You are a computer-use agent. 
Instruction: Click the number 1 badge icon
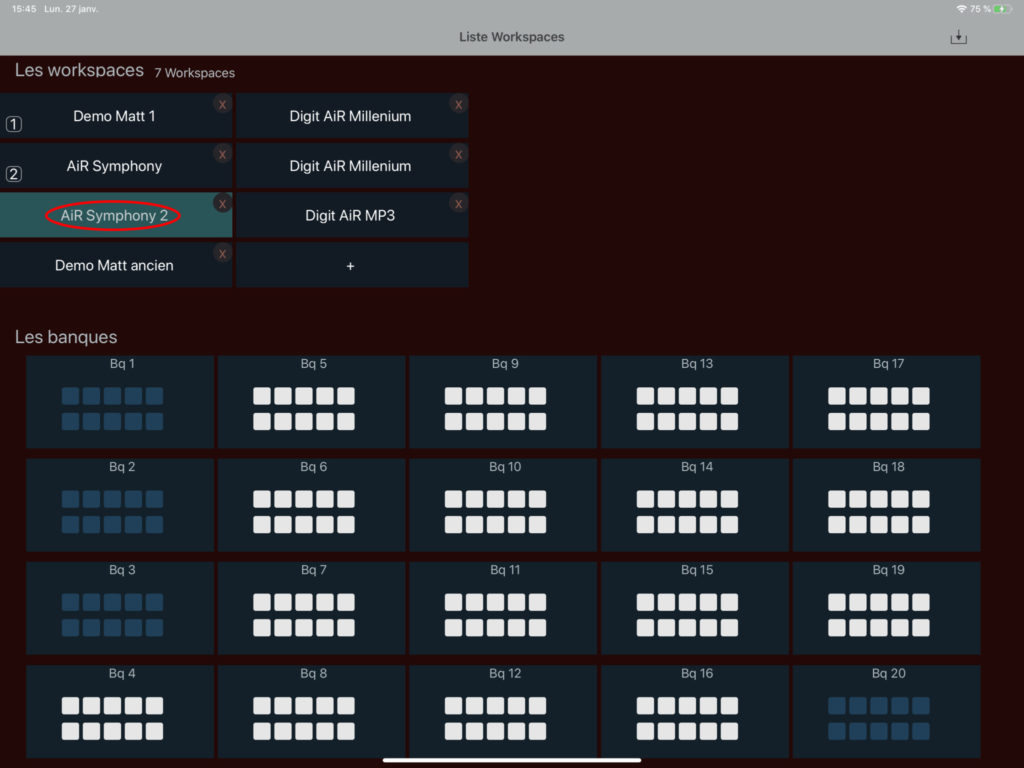pos(14,125)
